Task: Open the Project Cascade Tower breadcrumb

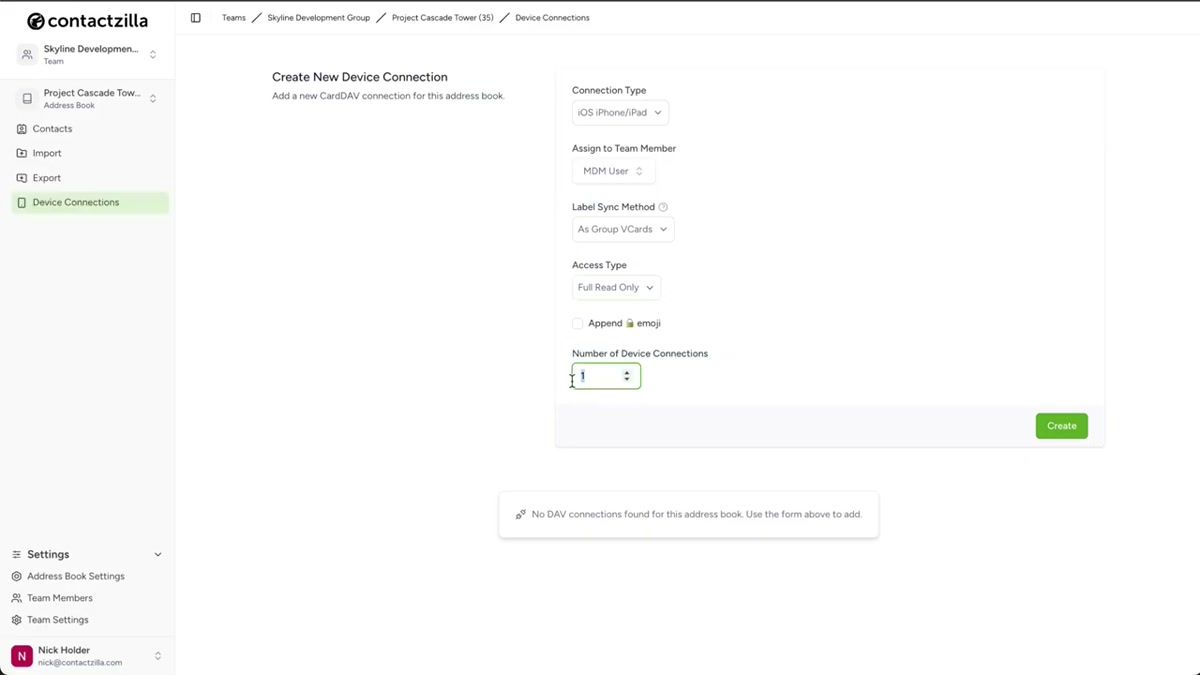Action: (x=443, y=17)
